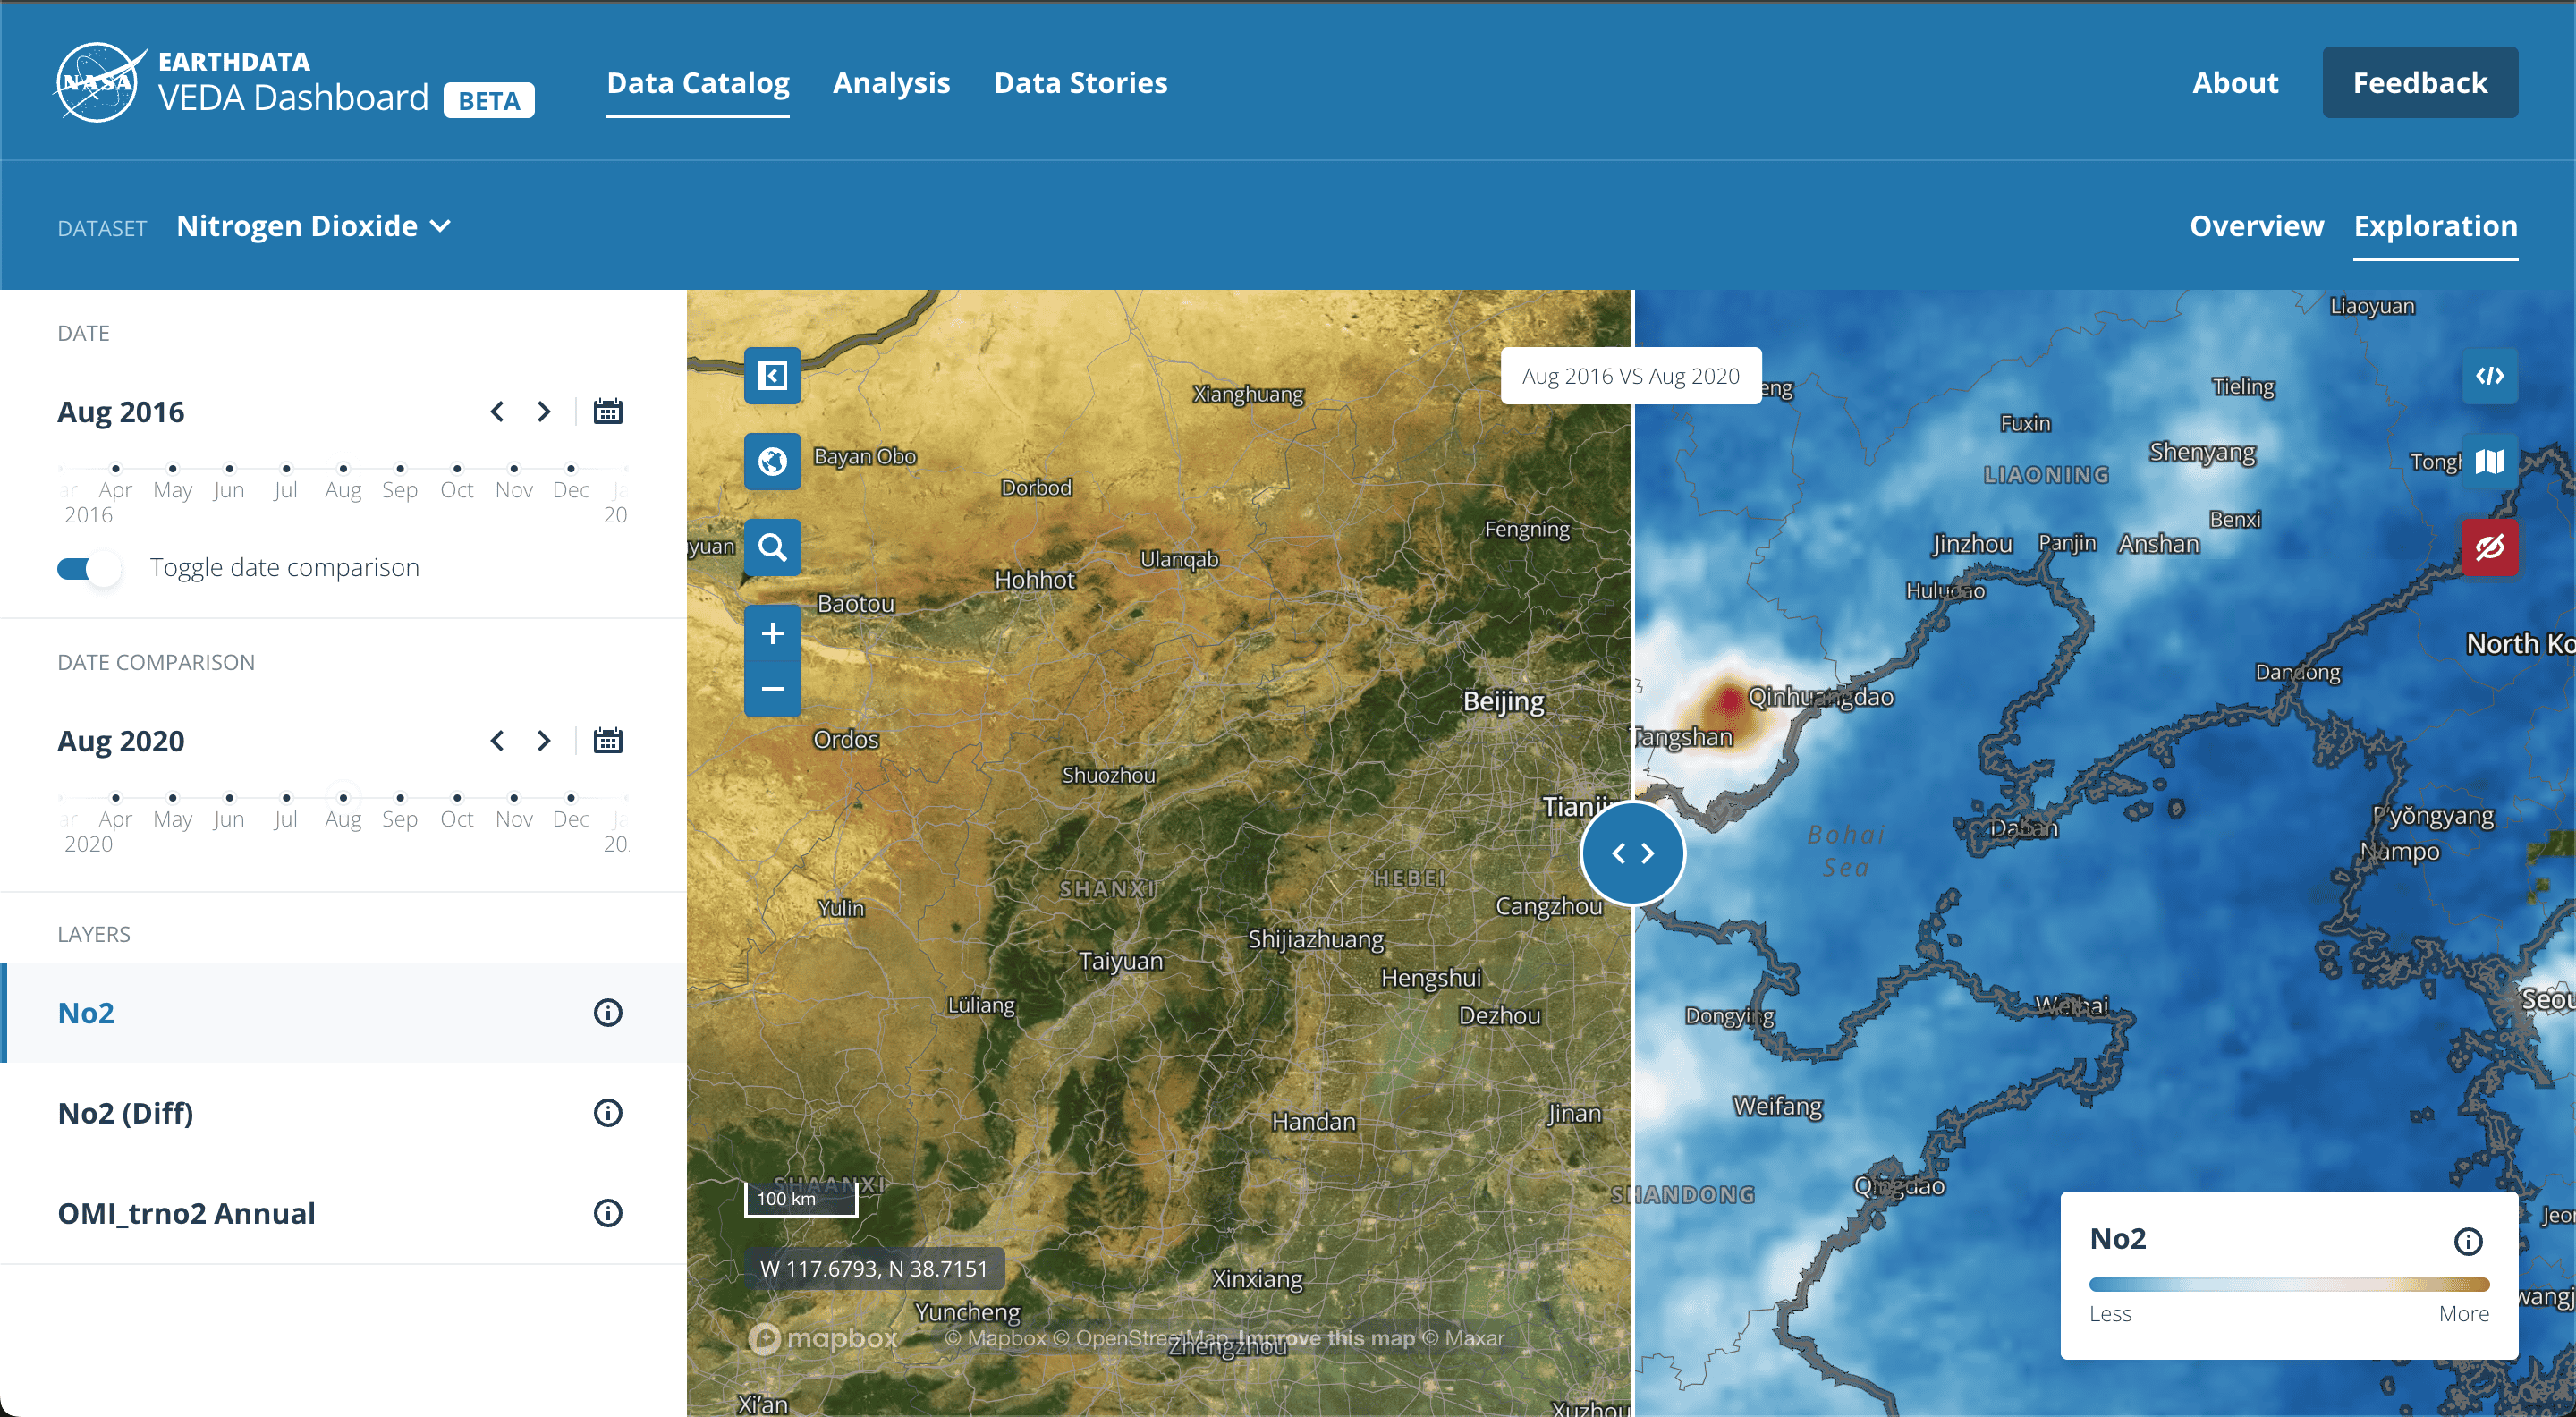Click the Aug 2016 date heading
The image size is (2576, 1417).
121,412
